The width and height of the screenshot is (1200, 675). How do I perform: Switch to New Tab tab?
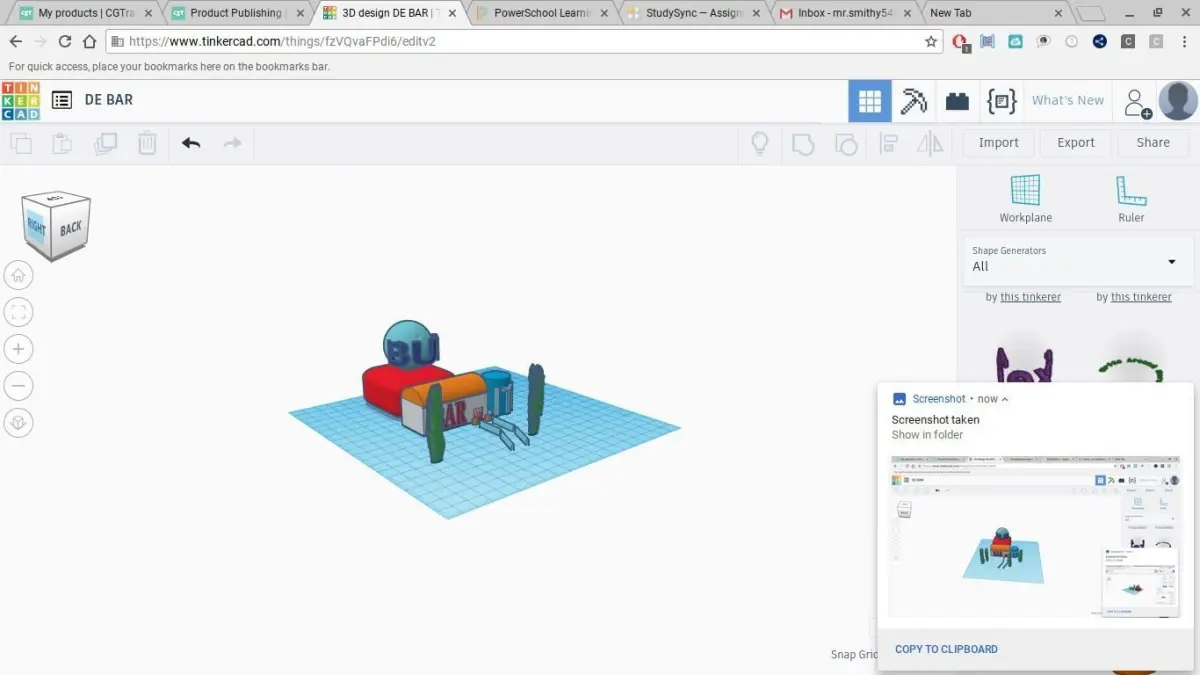[995, 13]
